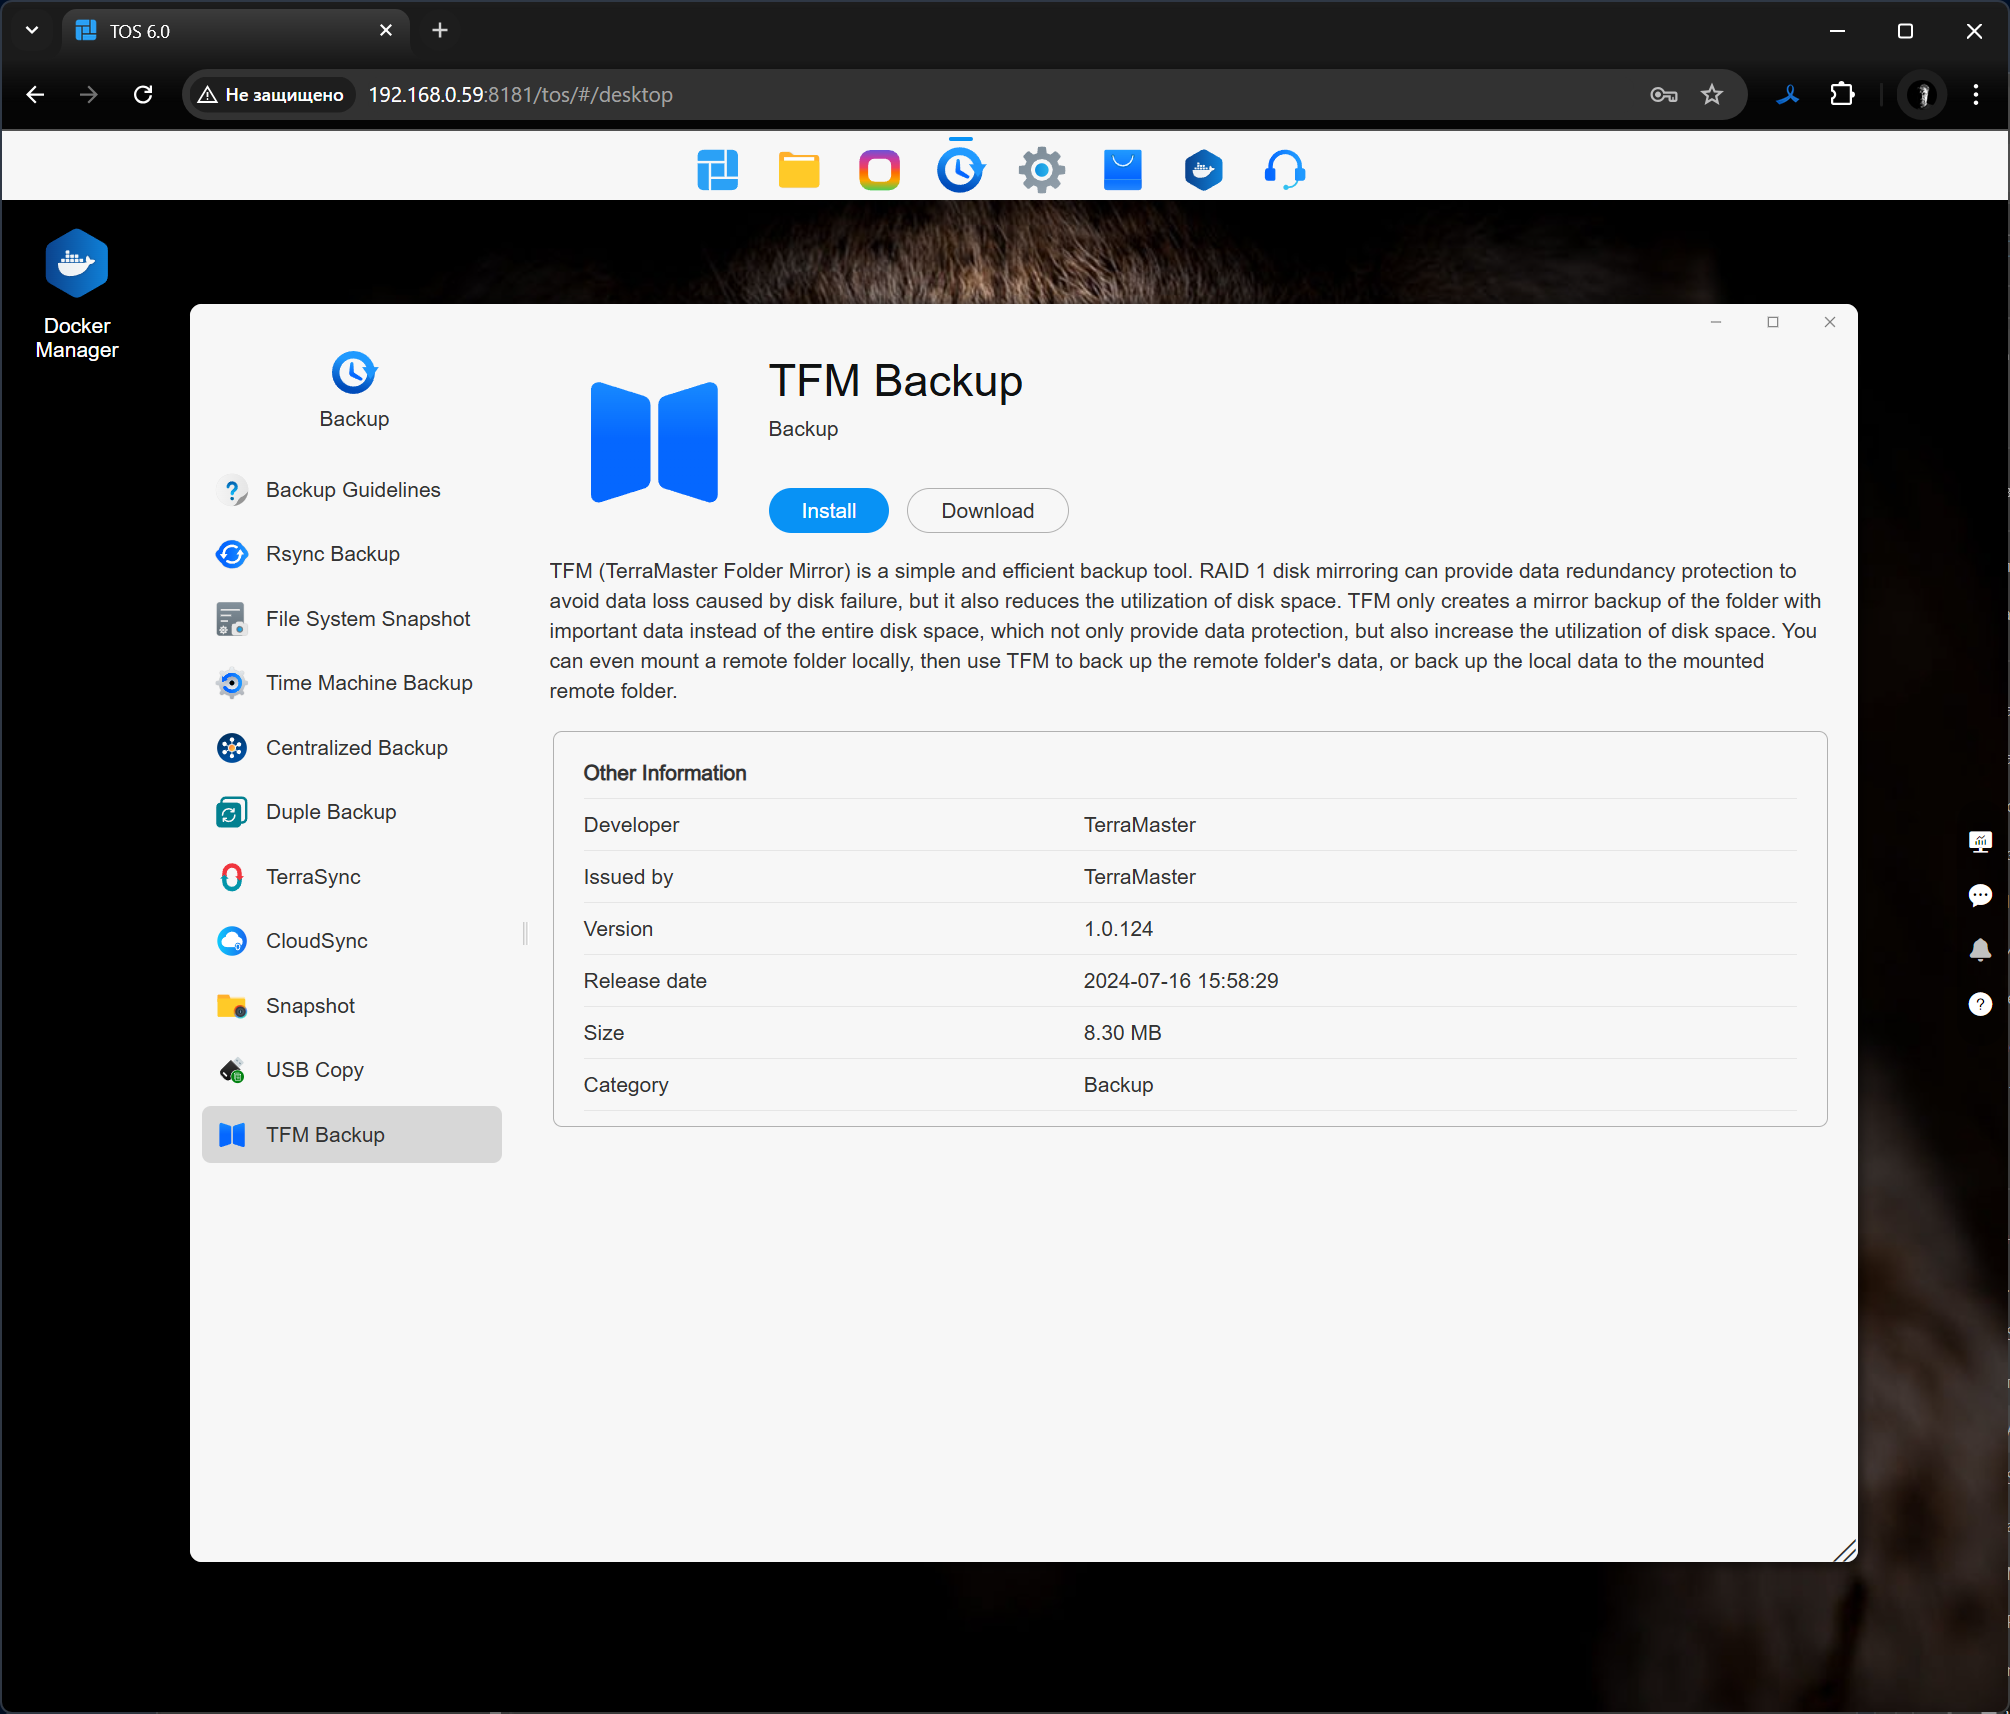Install the TFM Backup app
This screenshot has height=1714, width=2010.
(828, 511)
